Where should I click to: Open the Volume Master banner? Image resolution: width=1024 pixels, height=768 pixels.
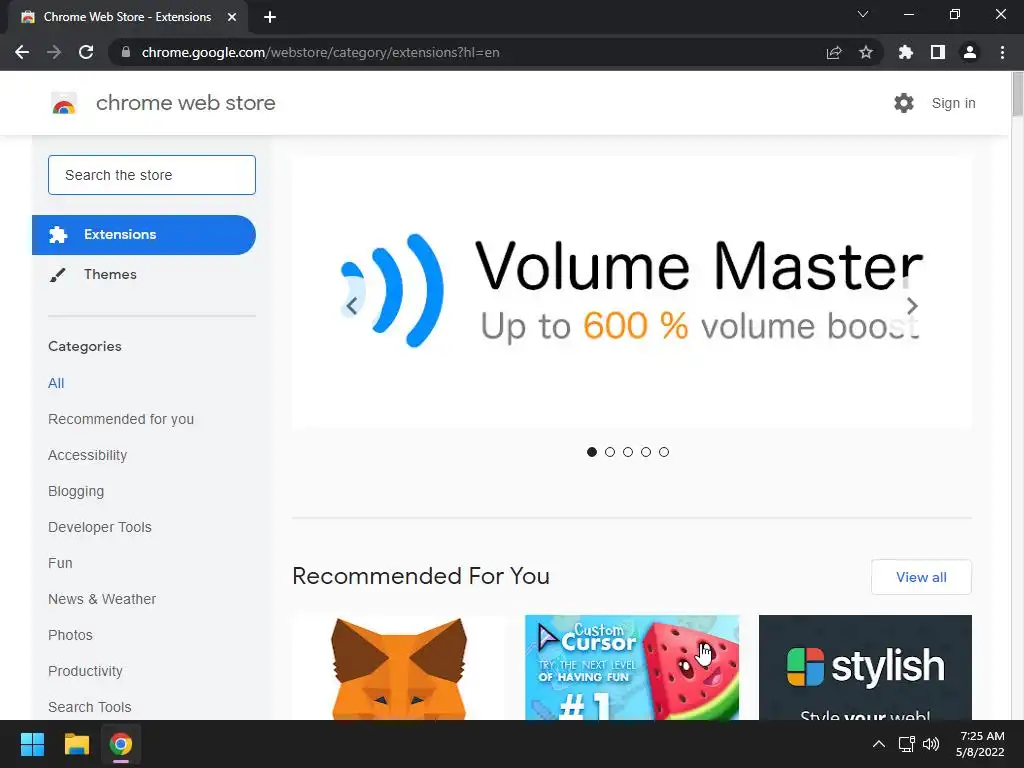point(632,291)
